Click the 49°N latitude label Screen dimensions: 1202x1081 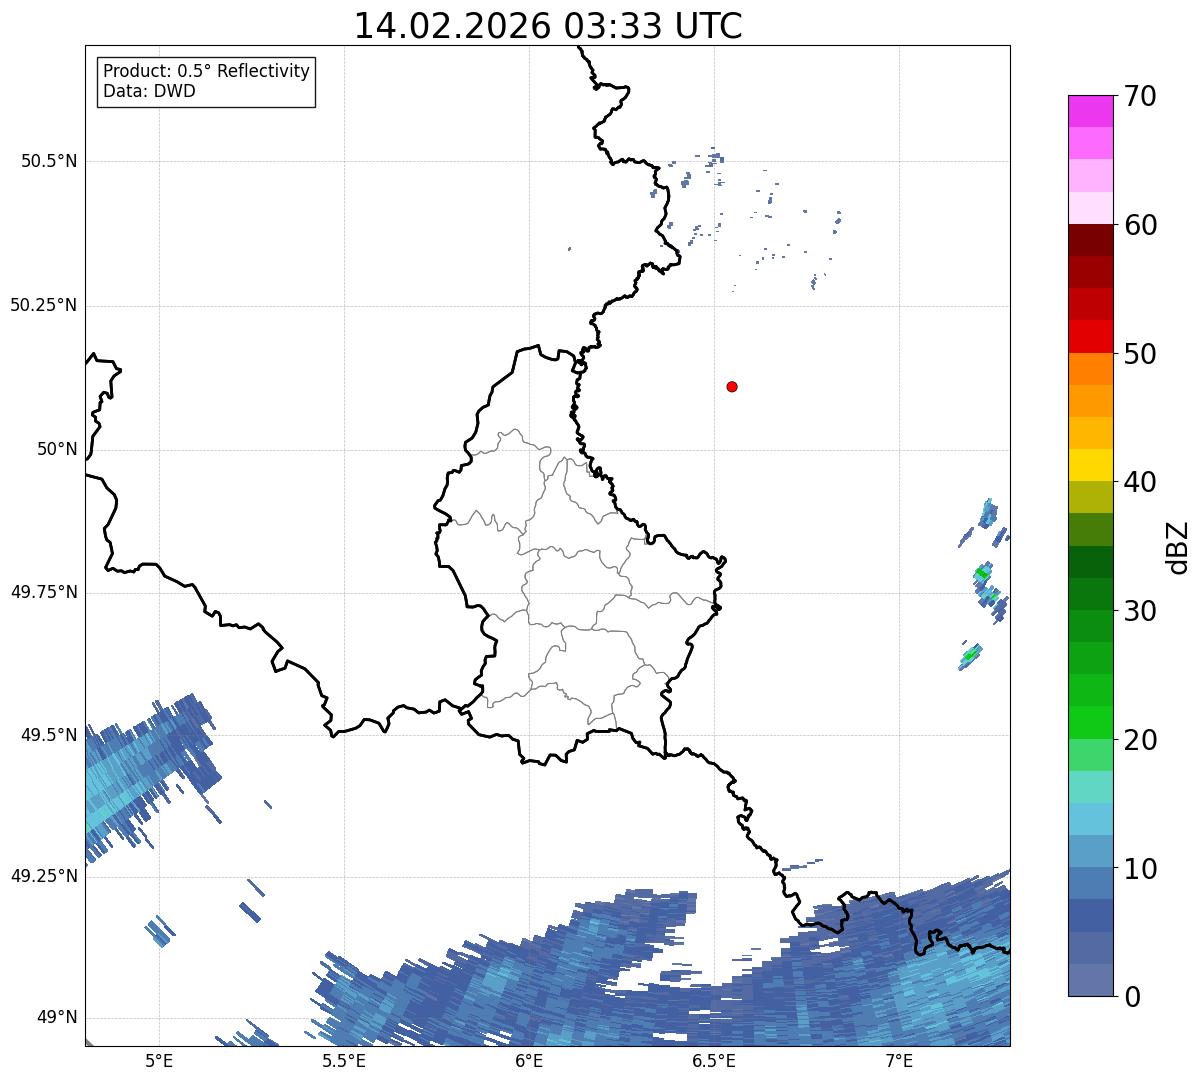tap(57, 1017)
